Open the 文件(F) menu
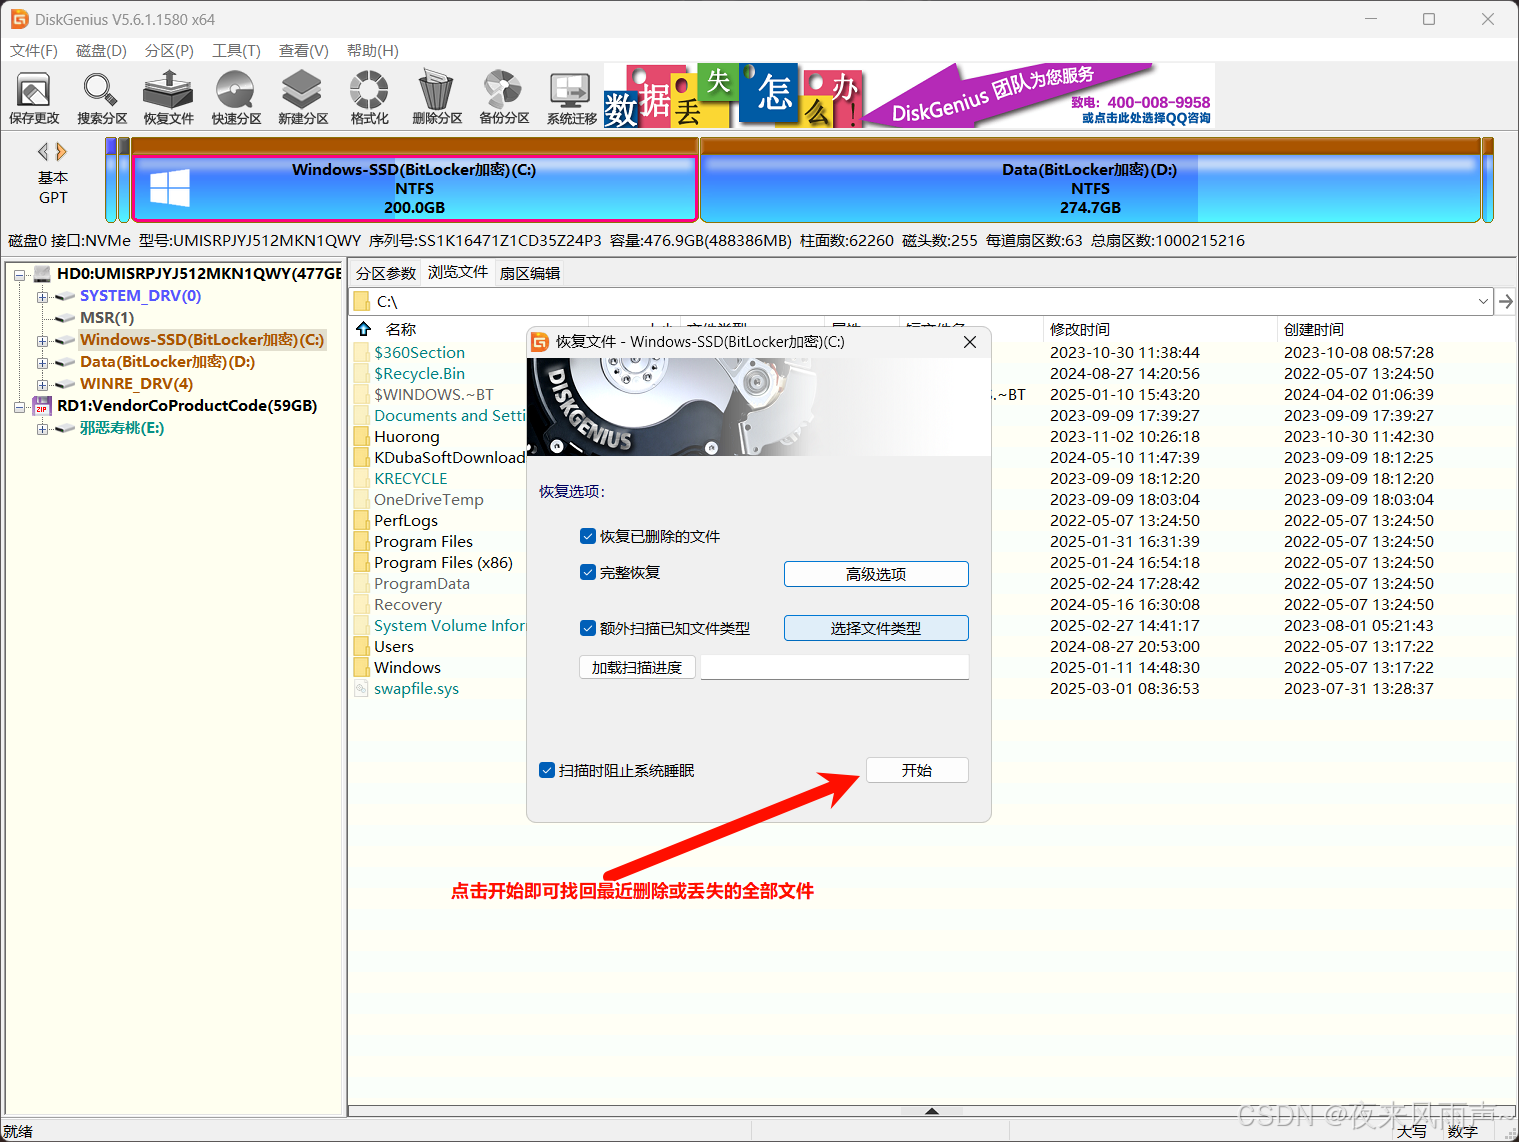 33,50
